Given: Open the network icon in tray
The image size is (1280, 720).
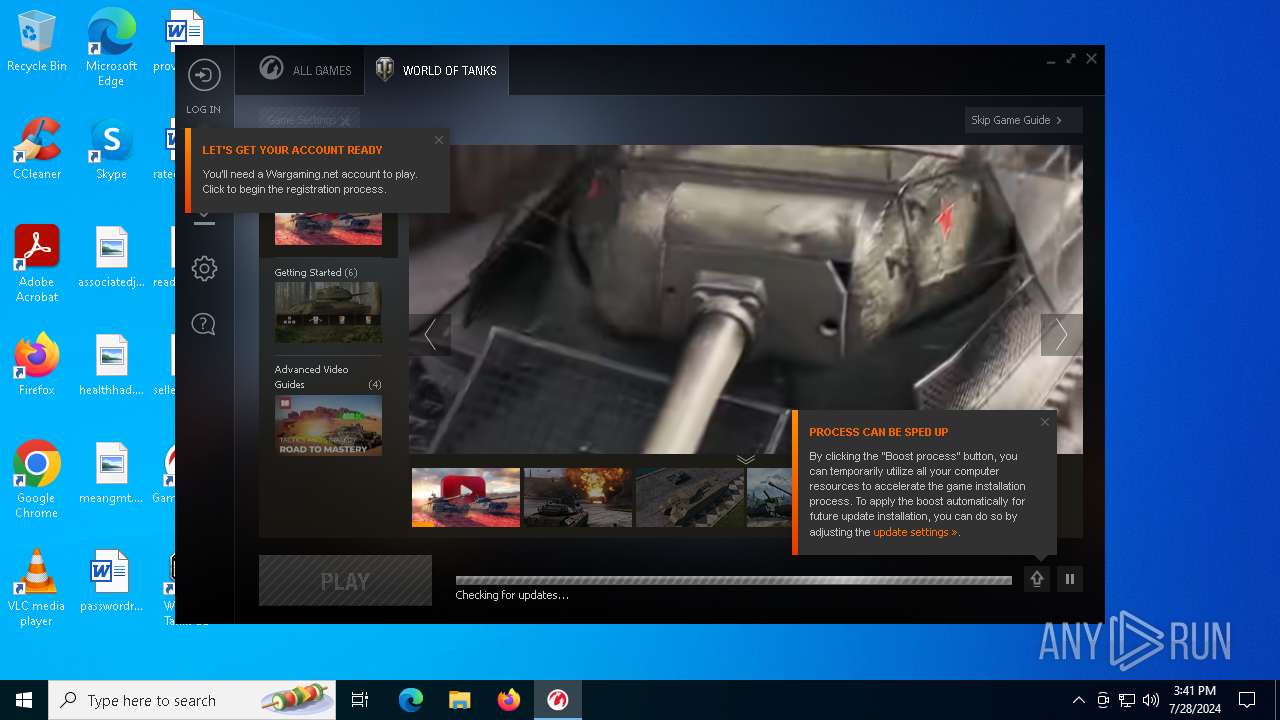Looking at the screenshot, I should click(x=1127, y=700).
